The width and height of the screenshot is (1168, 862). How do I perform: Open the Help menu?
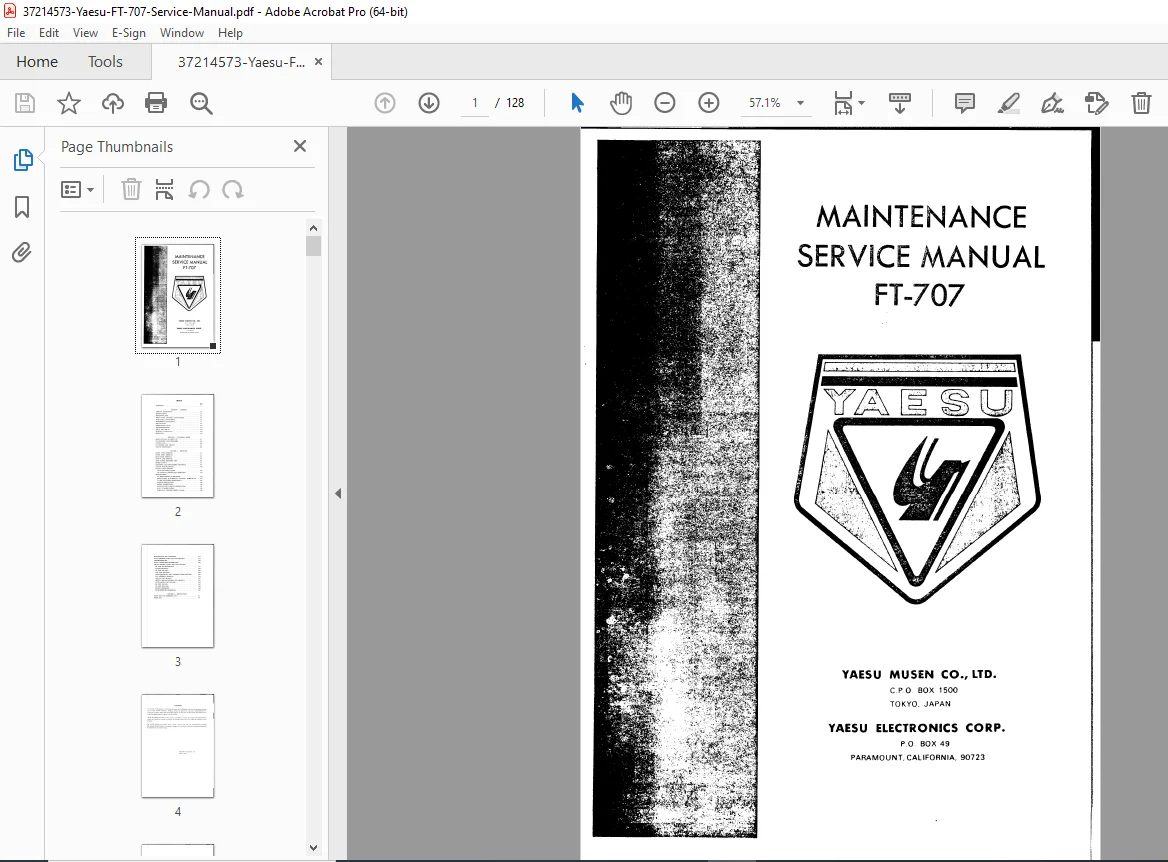coord(230,33)
